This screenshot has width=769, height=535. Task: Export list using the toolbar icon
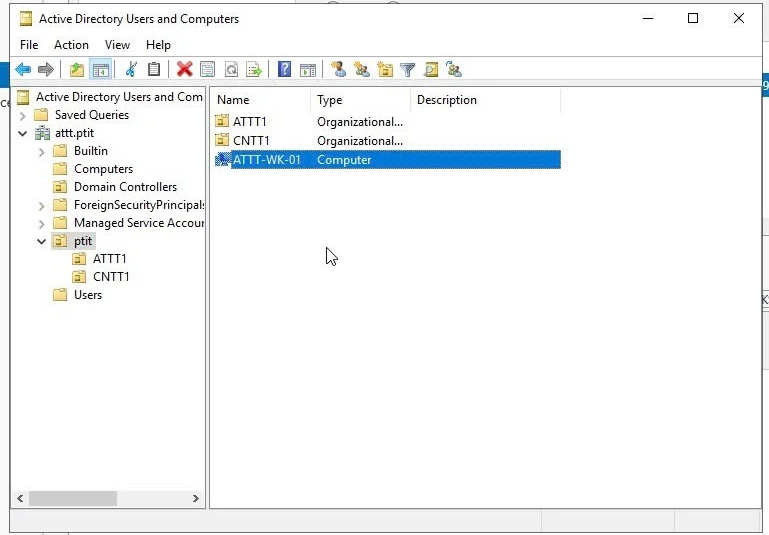tap(254, 70)
